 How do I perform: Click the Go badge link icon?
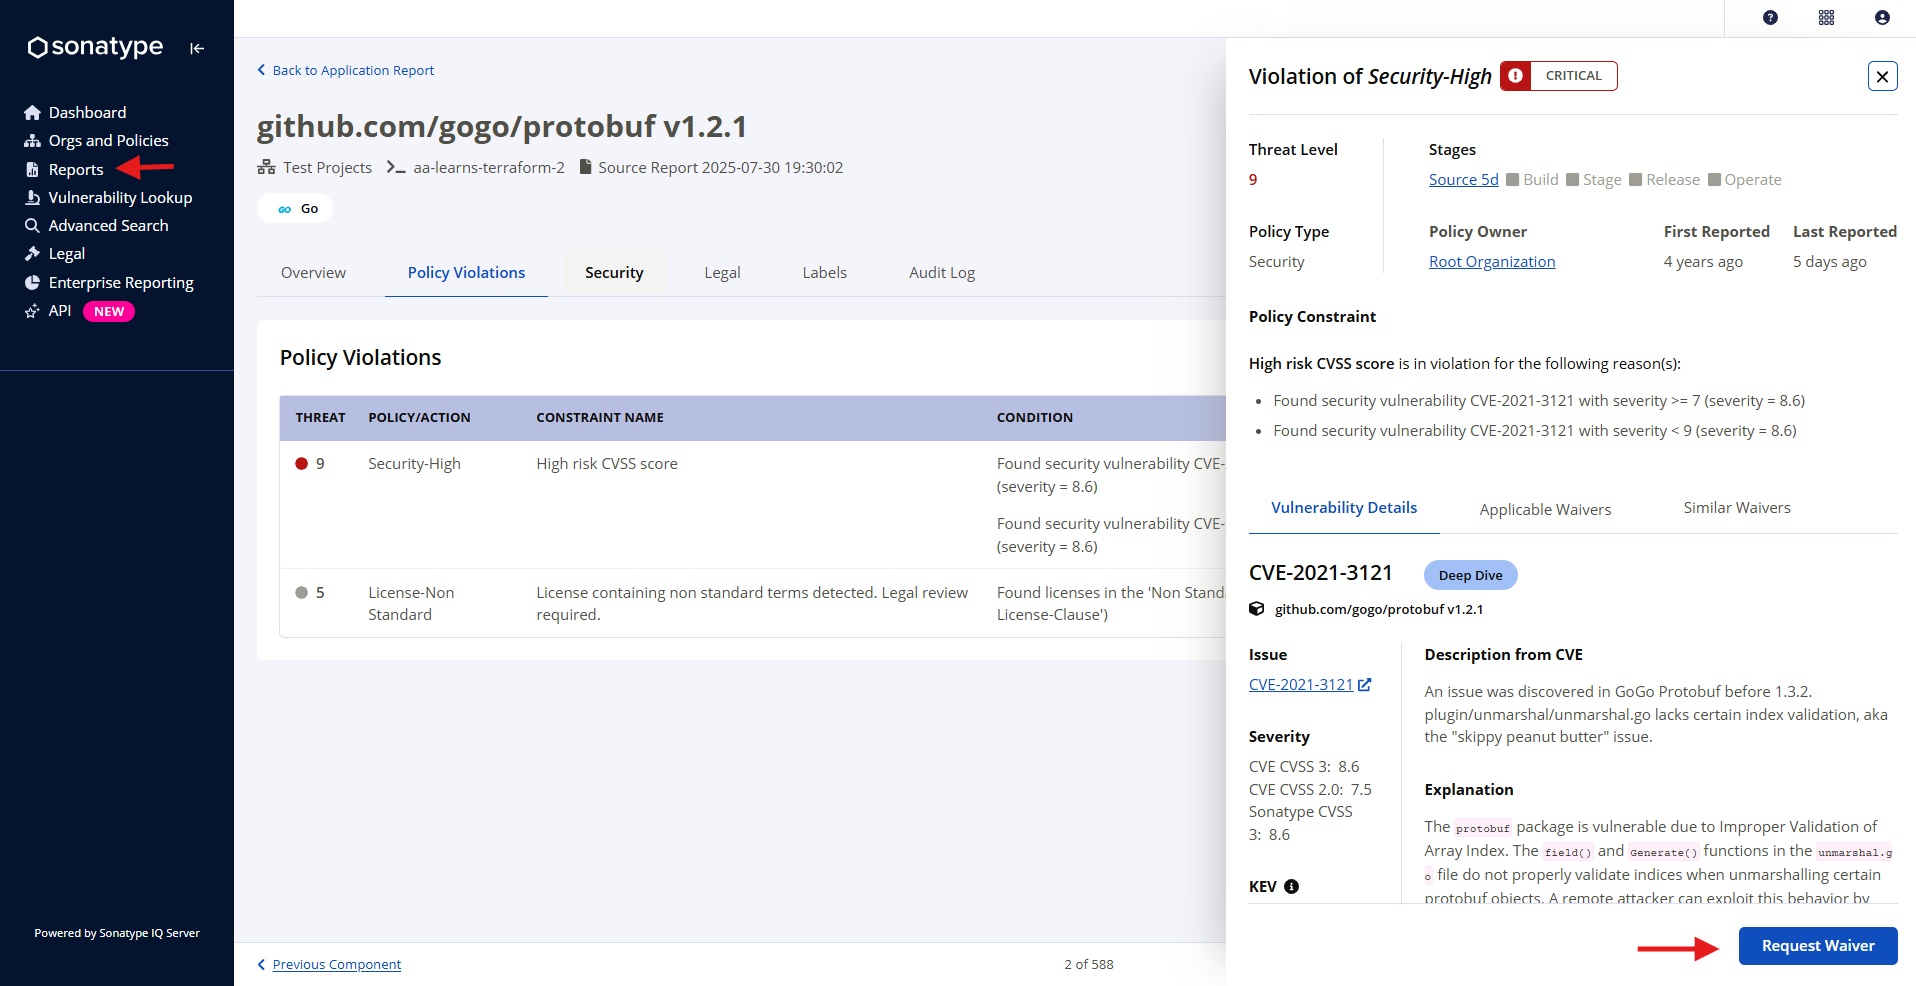click(x=285, y=209)
